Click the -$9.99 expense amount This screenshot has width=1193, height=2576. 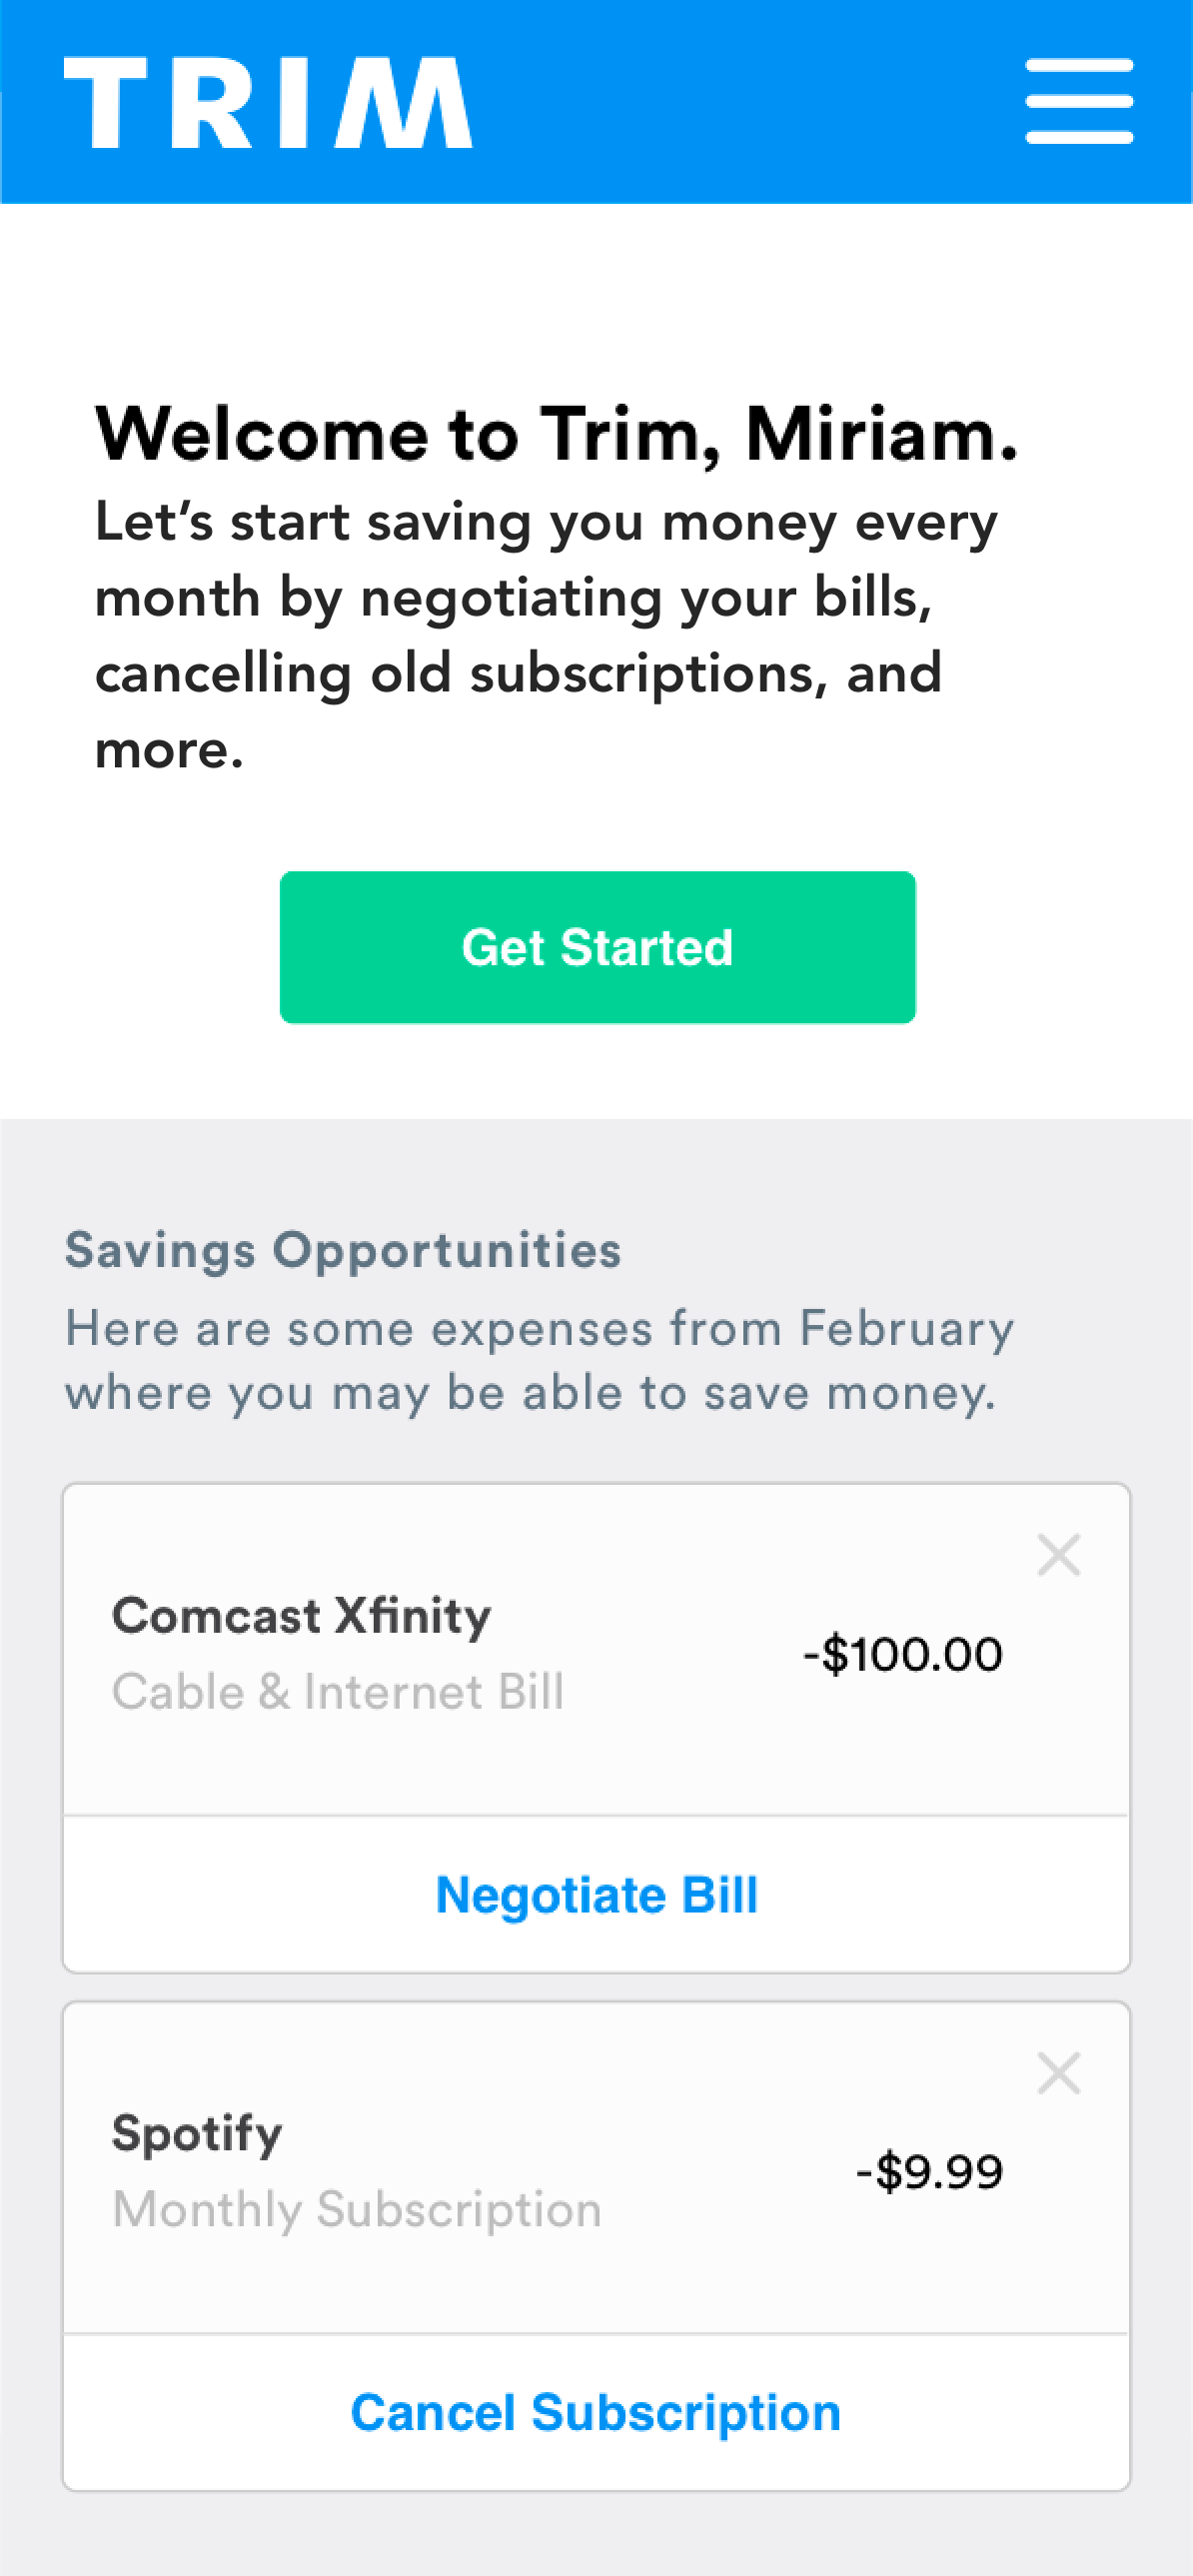click(929, 2171)
